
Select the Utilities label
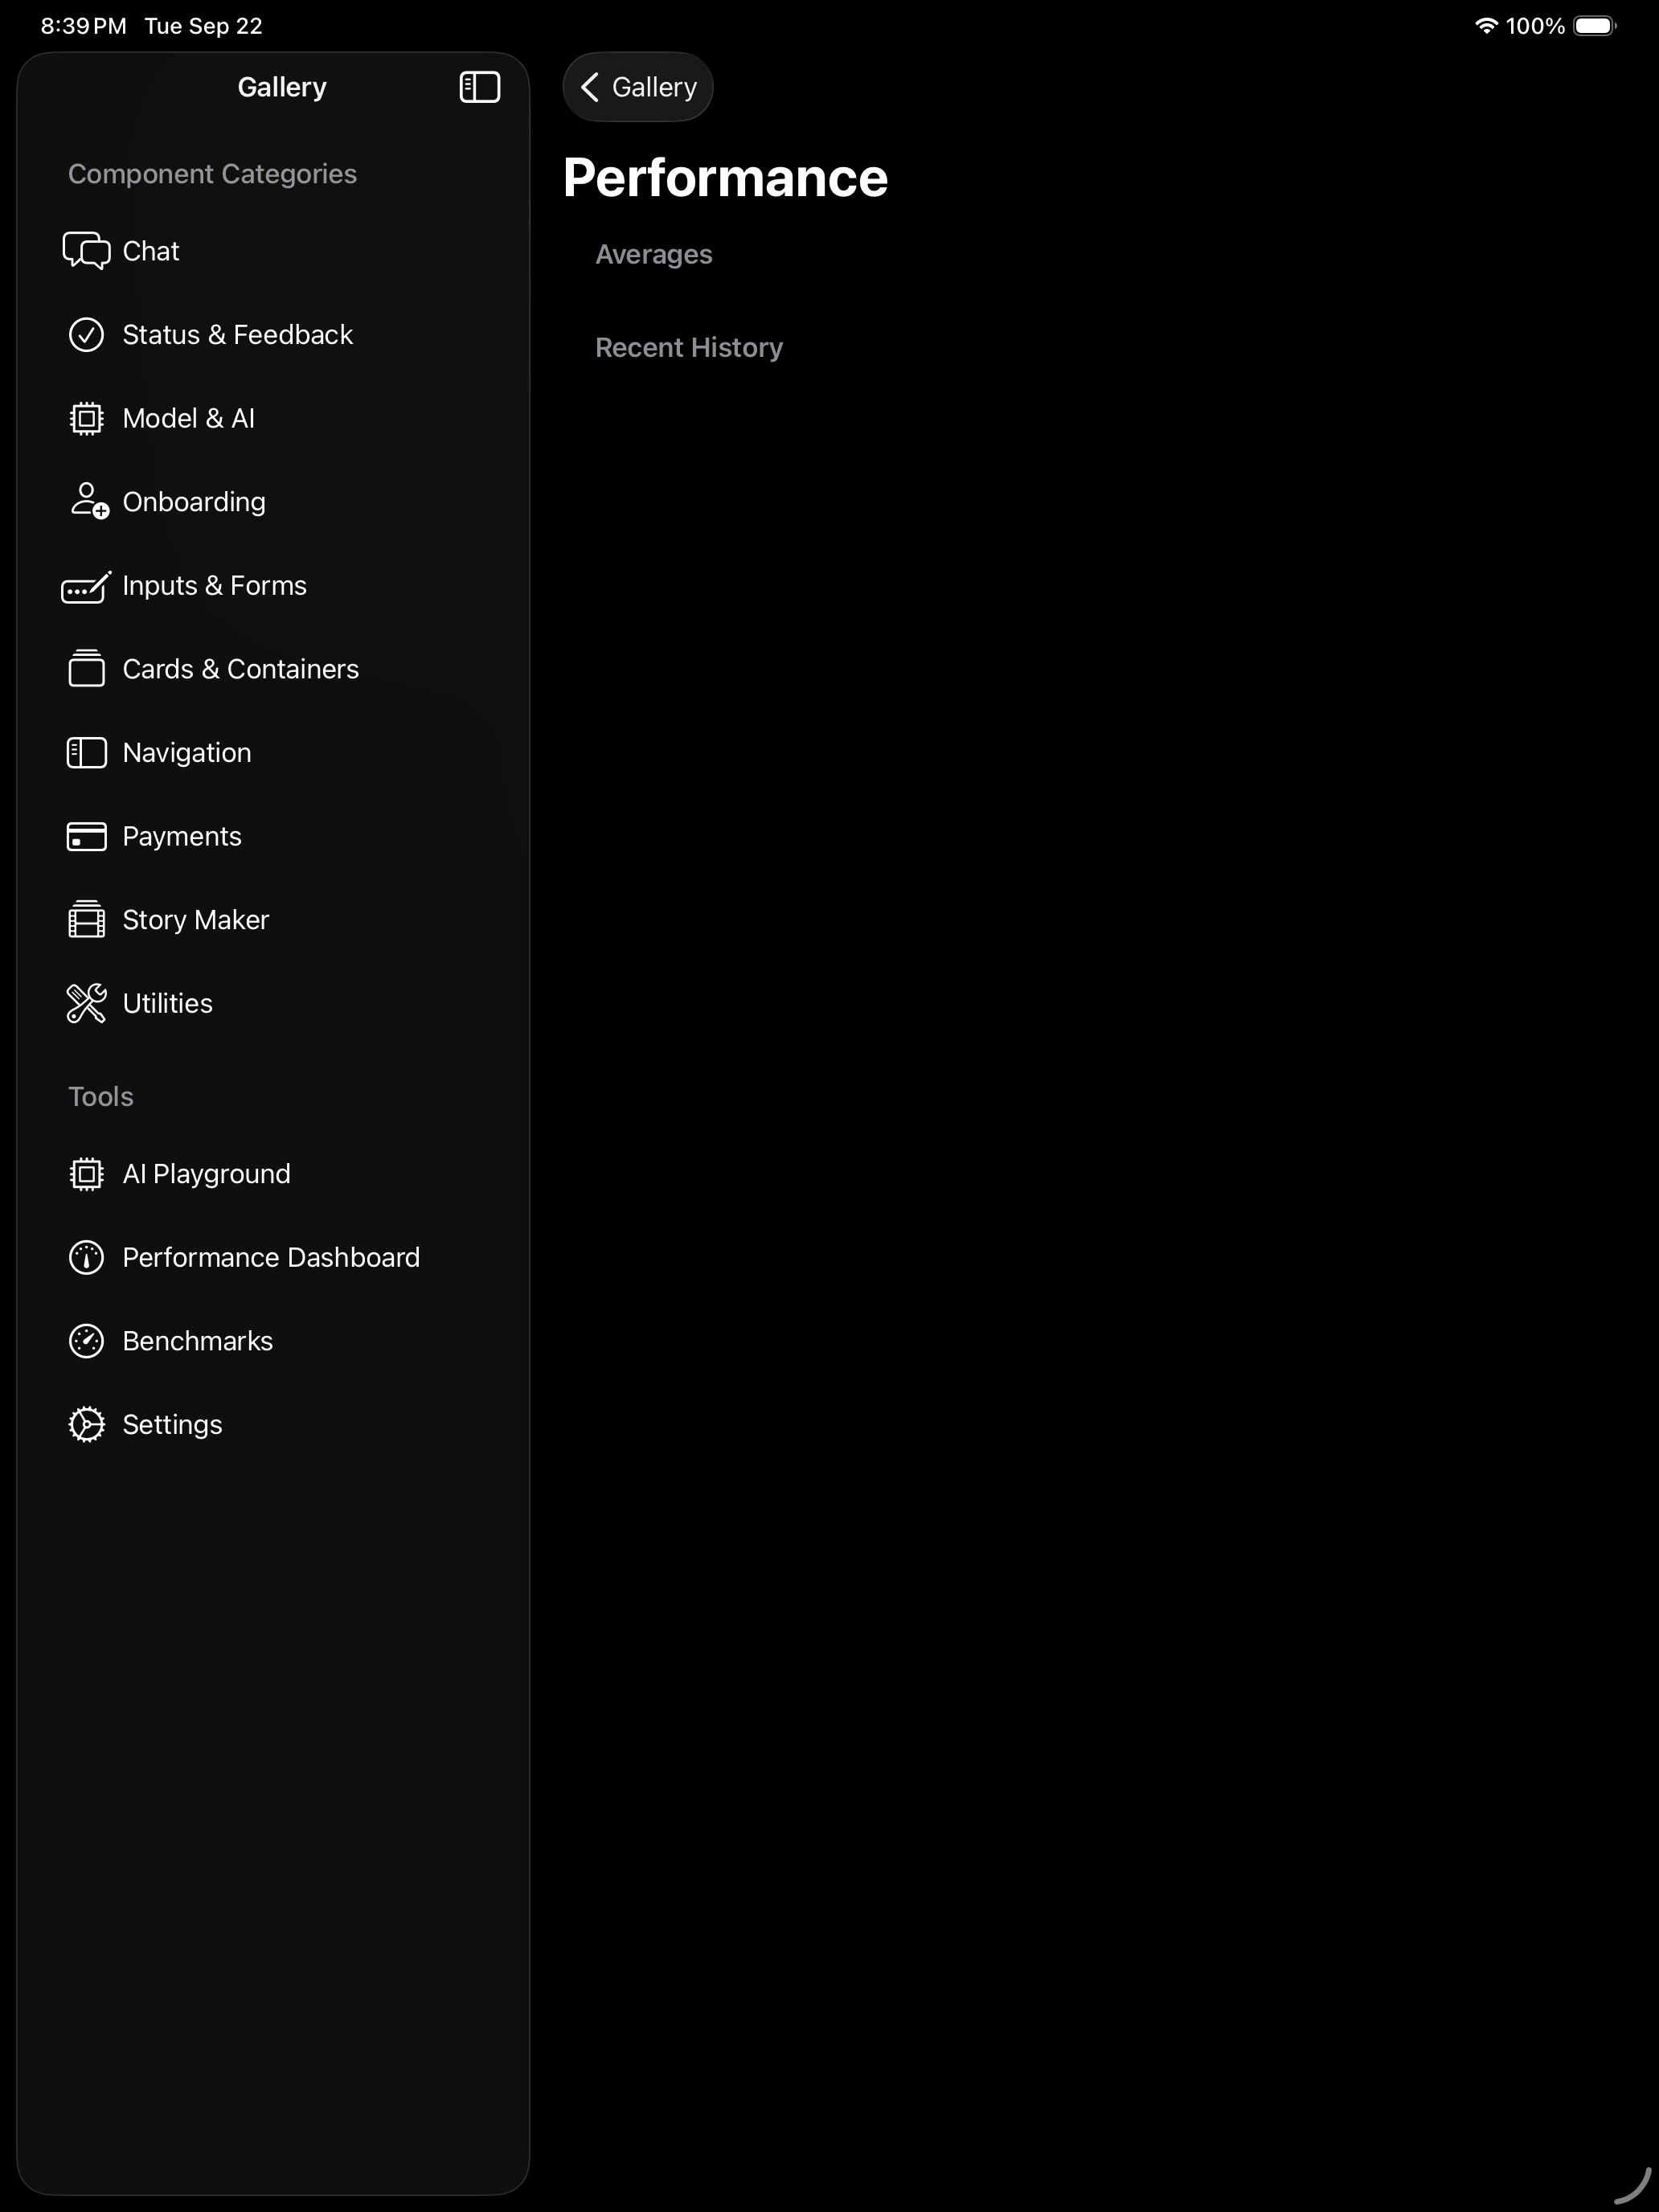click(x=167, y=1004)
